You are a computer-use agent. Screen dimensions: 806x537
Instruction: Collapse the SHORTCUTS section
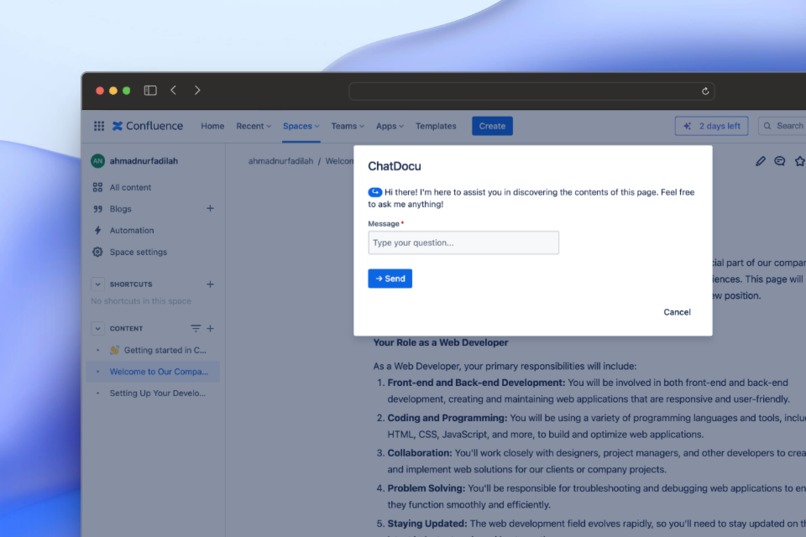point(98,284)
